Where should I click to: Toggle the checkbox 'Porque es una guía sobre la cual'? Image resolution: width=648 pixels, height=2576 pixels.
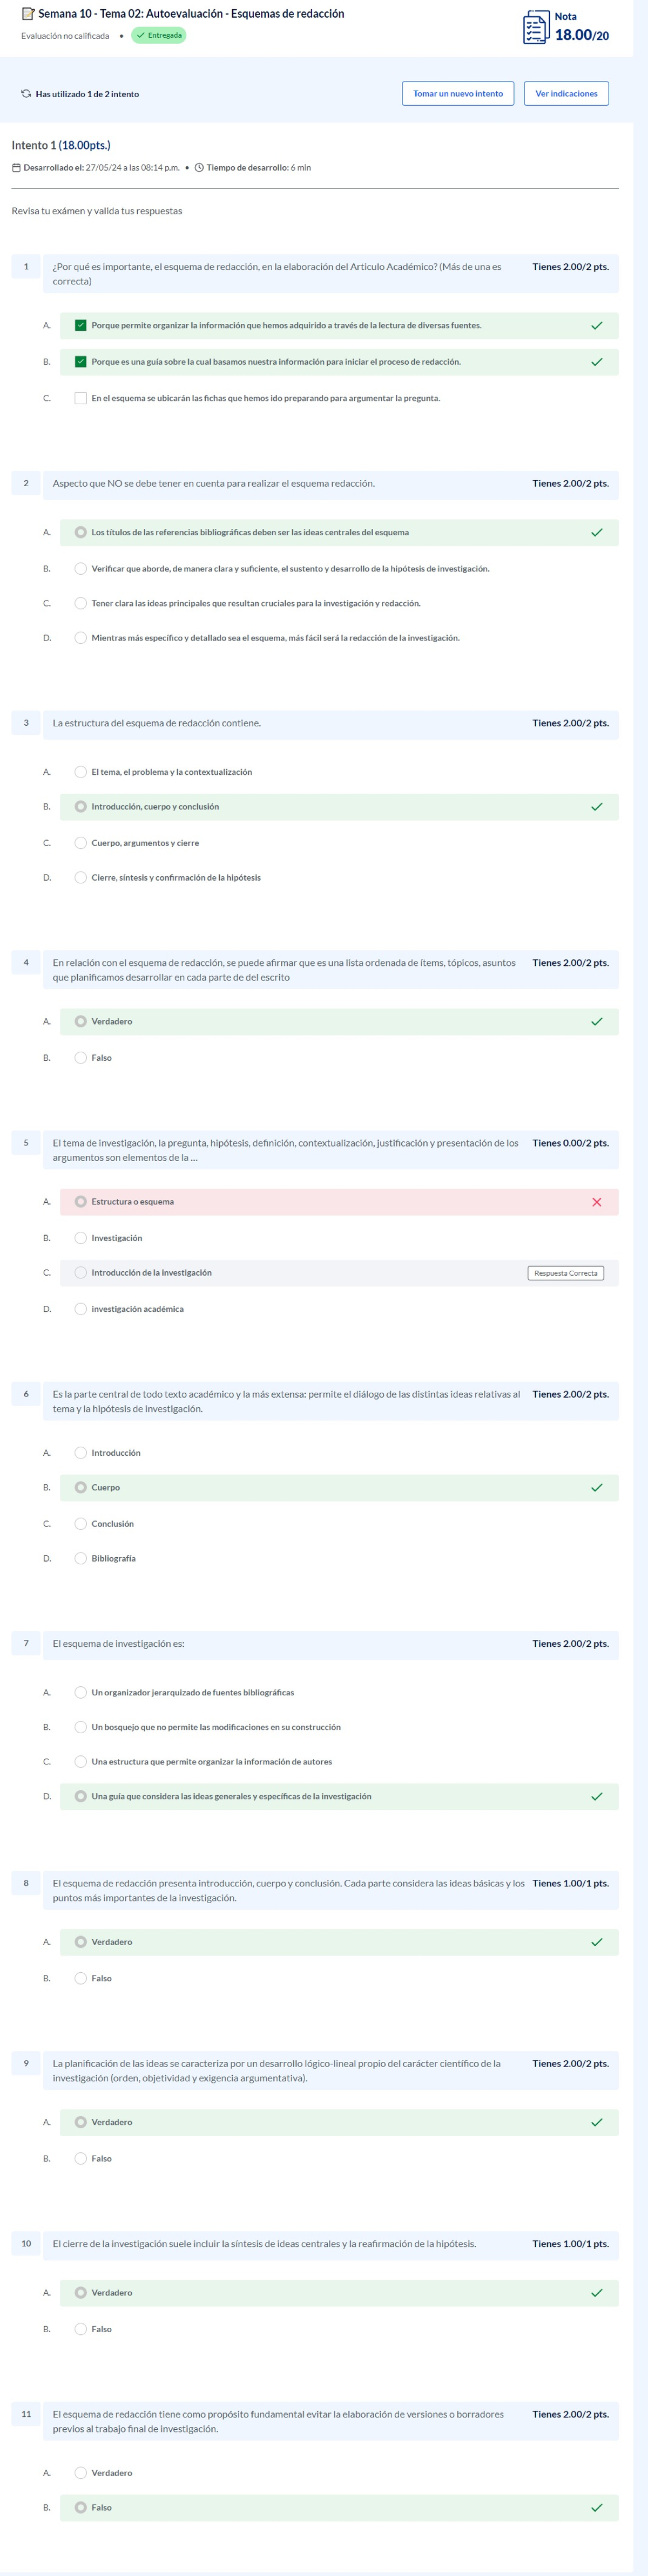[81, 362]
